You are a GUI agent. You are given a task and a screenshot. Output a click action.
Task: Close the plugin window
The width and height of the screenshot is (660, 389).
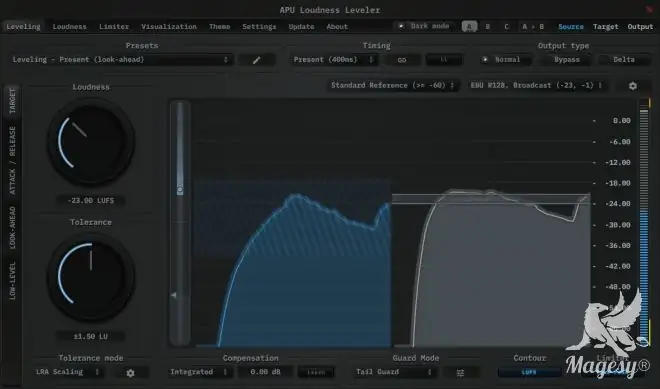(x=649, y=9)
